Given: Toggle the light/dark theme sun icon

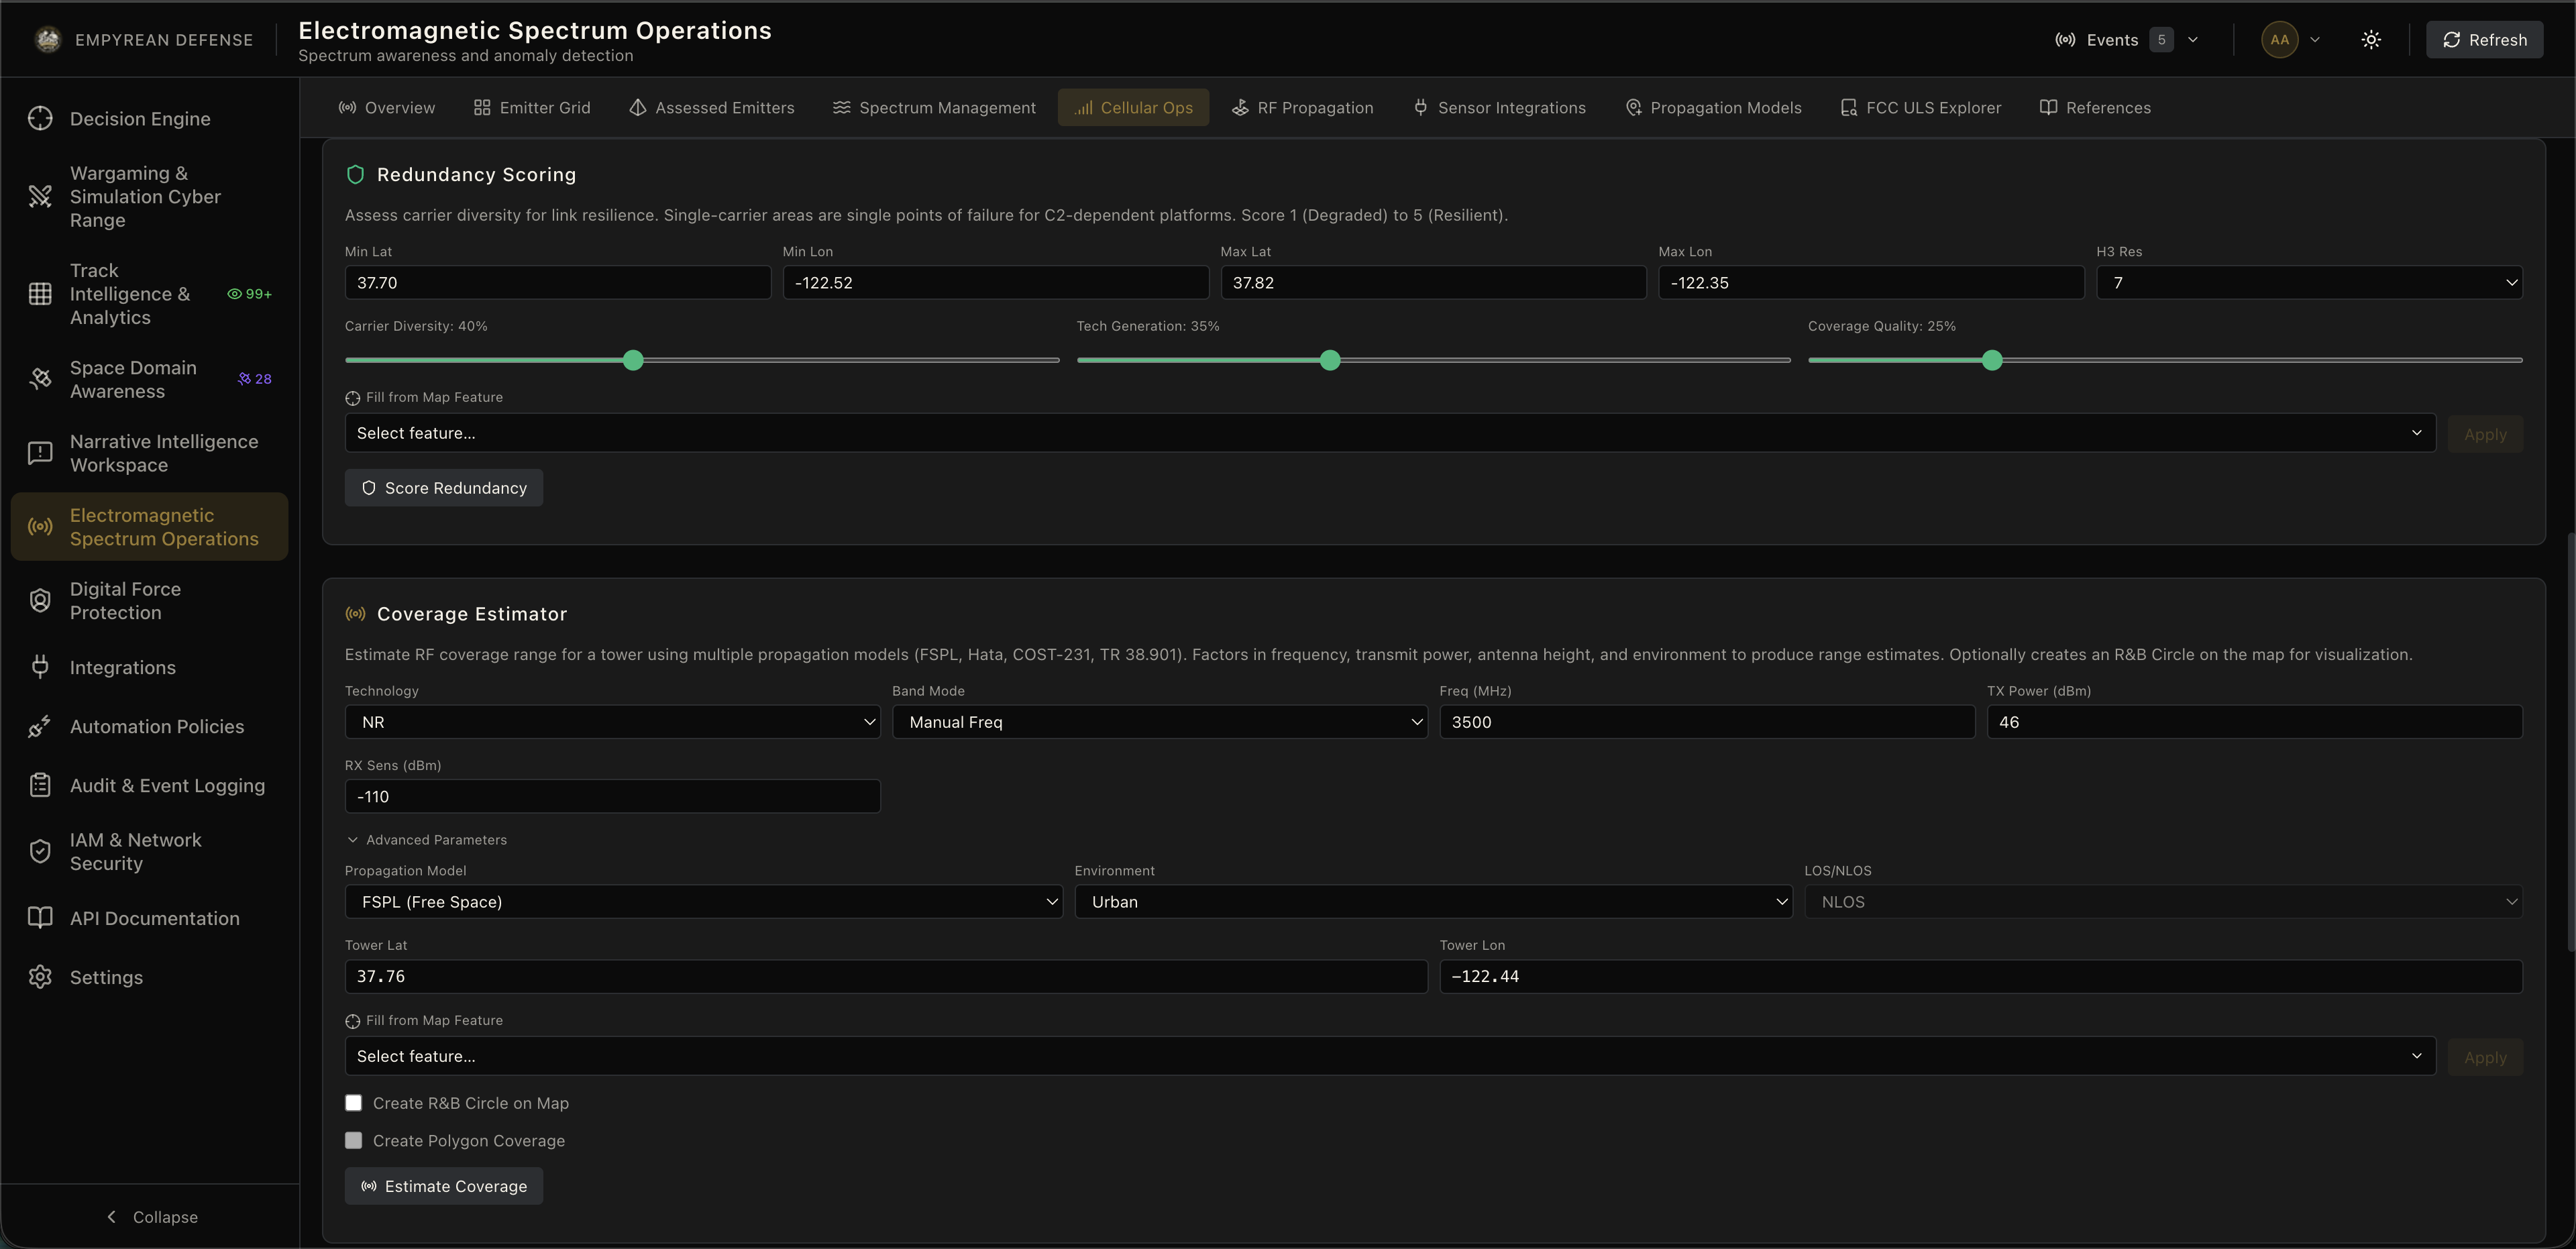Looking at the screenshot, I should (2371, 40).
